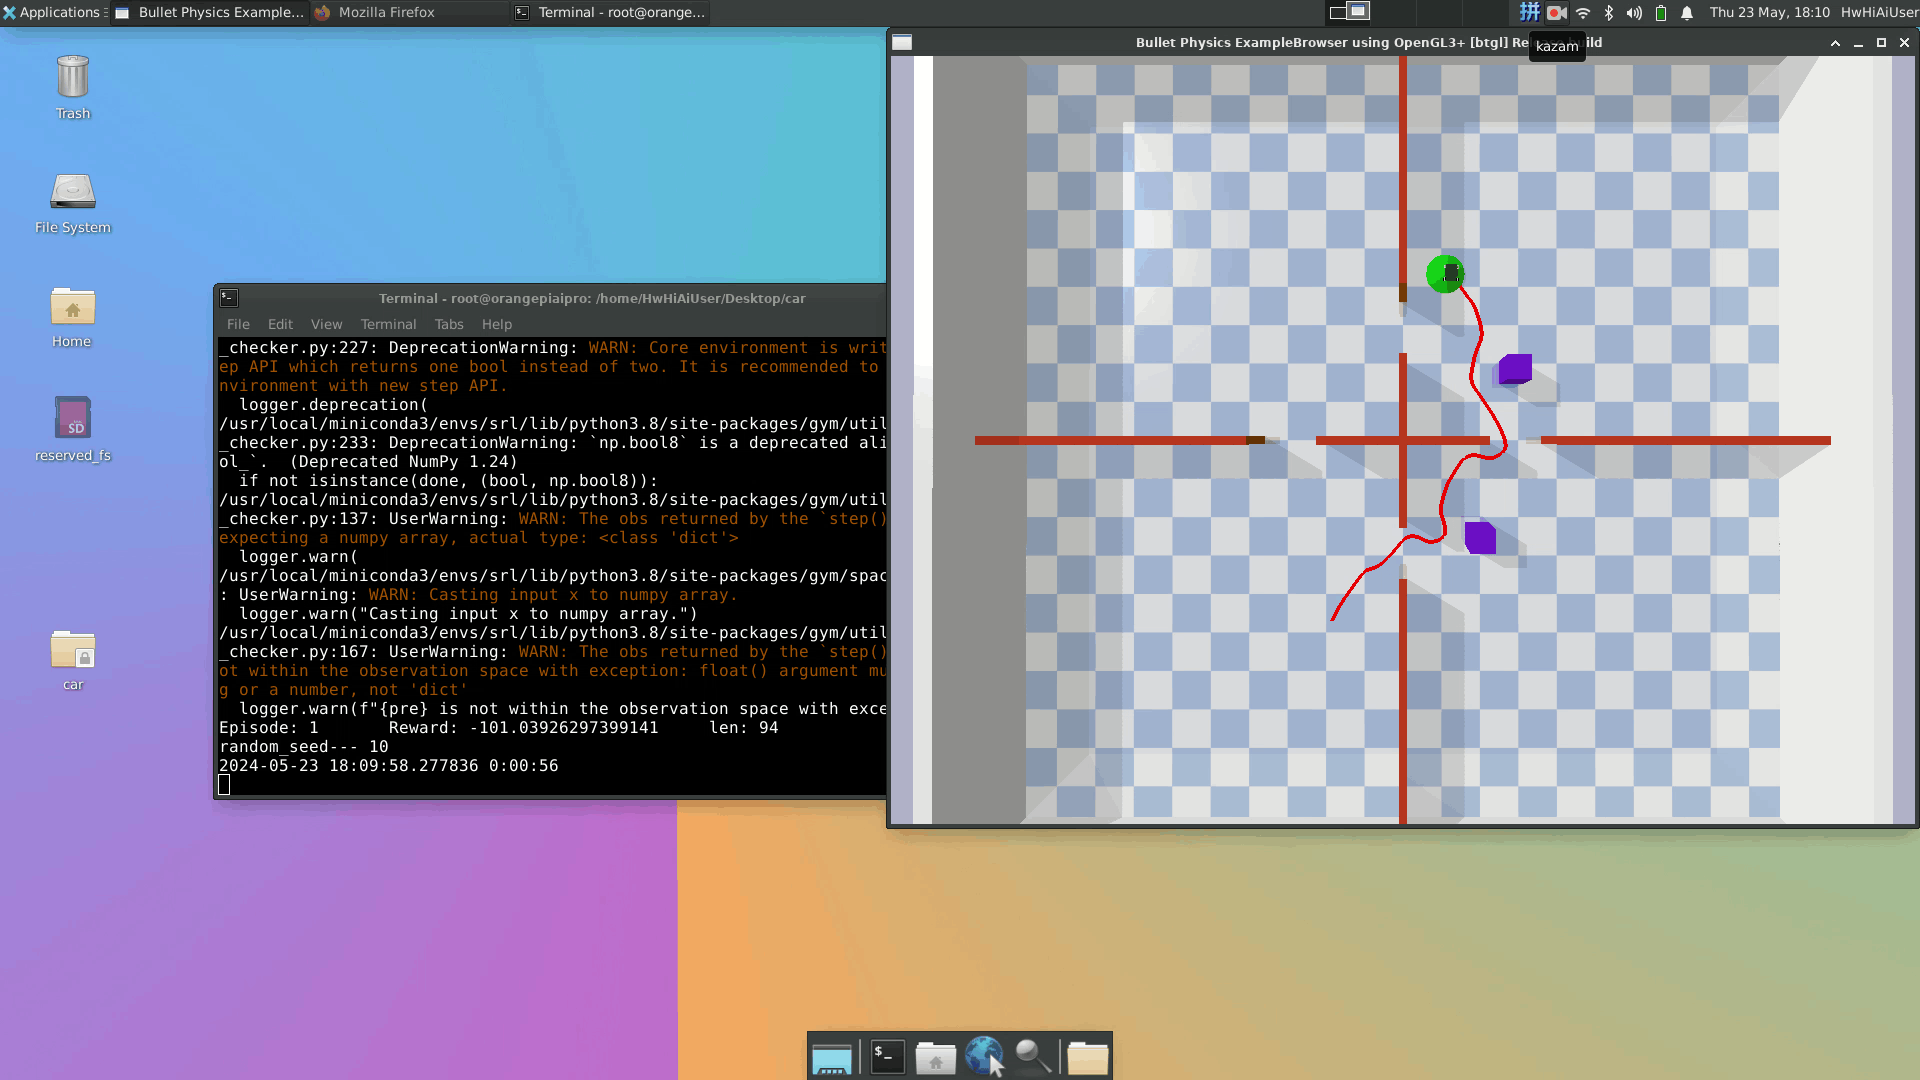
Task: Click the clock showing Thu 23 May
Action: (1769, 12)
